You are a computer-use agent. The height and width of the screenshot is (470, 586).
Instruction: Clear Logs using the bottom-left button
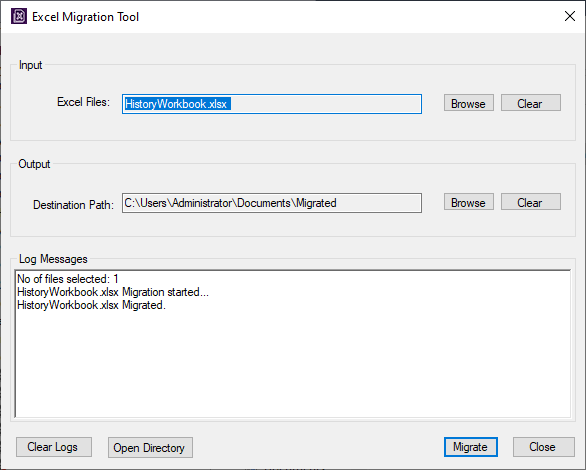pos(54,447)
